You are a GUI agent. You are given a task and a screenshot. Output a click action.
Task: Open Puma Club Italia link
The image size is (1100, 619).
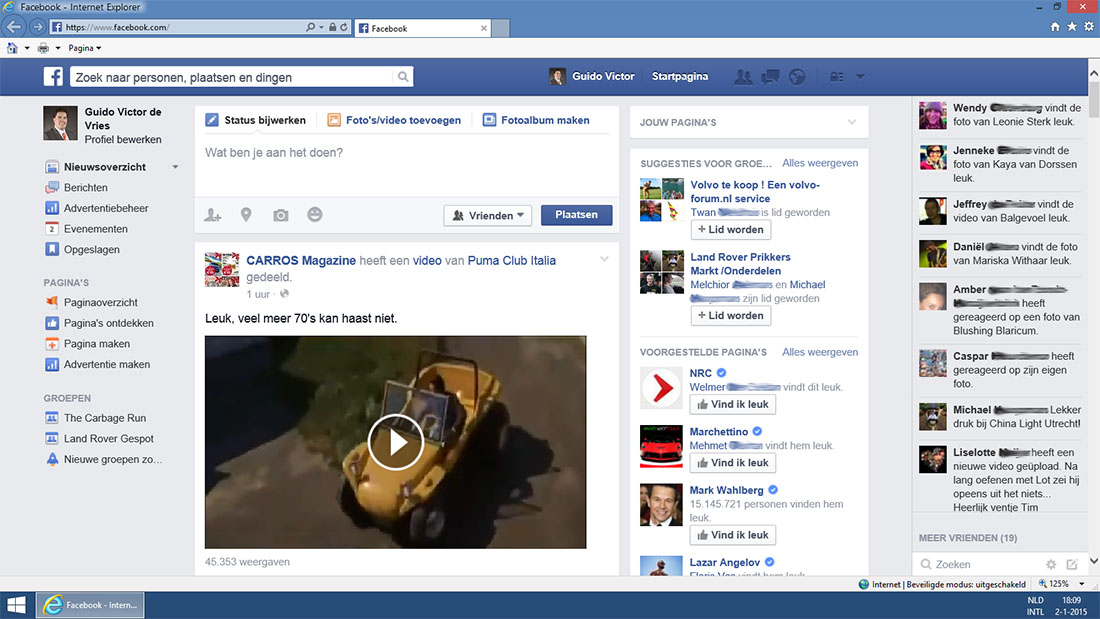(511, 260)
